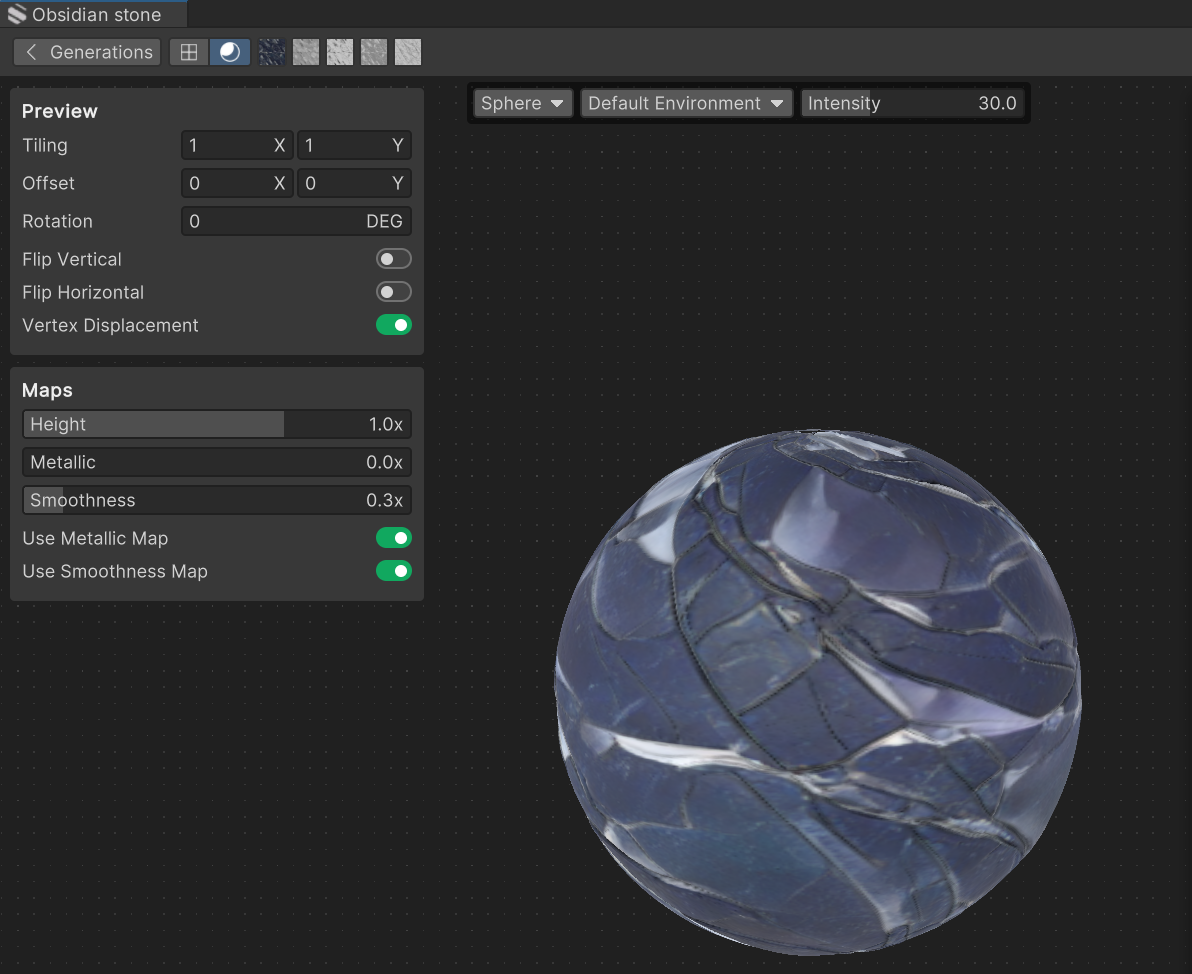Open the third gray map thumbnail
The image size is (1192, 974).
[x=340, y=52]
